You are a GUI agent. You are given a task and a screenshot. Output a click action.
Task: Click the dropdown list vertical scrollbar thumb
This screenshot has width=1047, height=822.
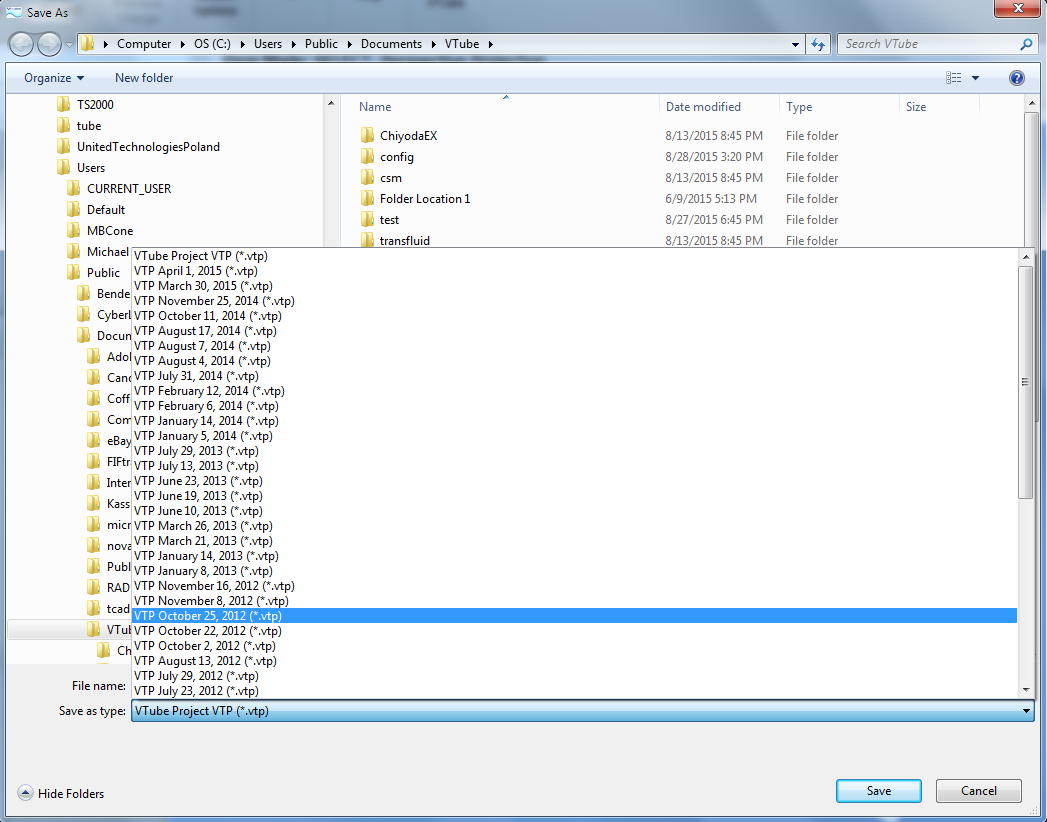[x=1025, y=380]
